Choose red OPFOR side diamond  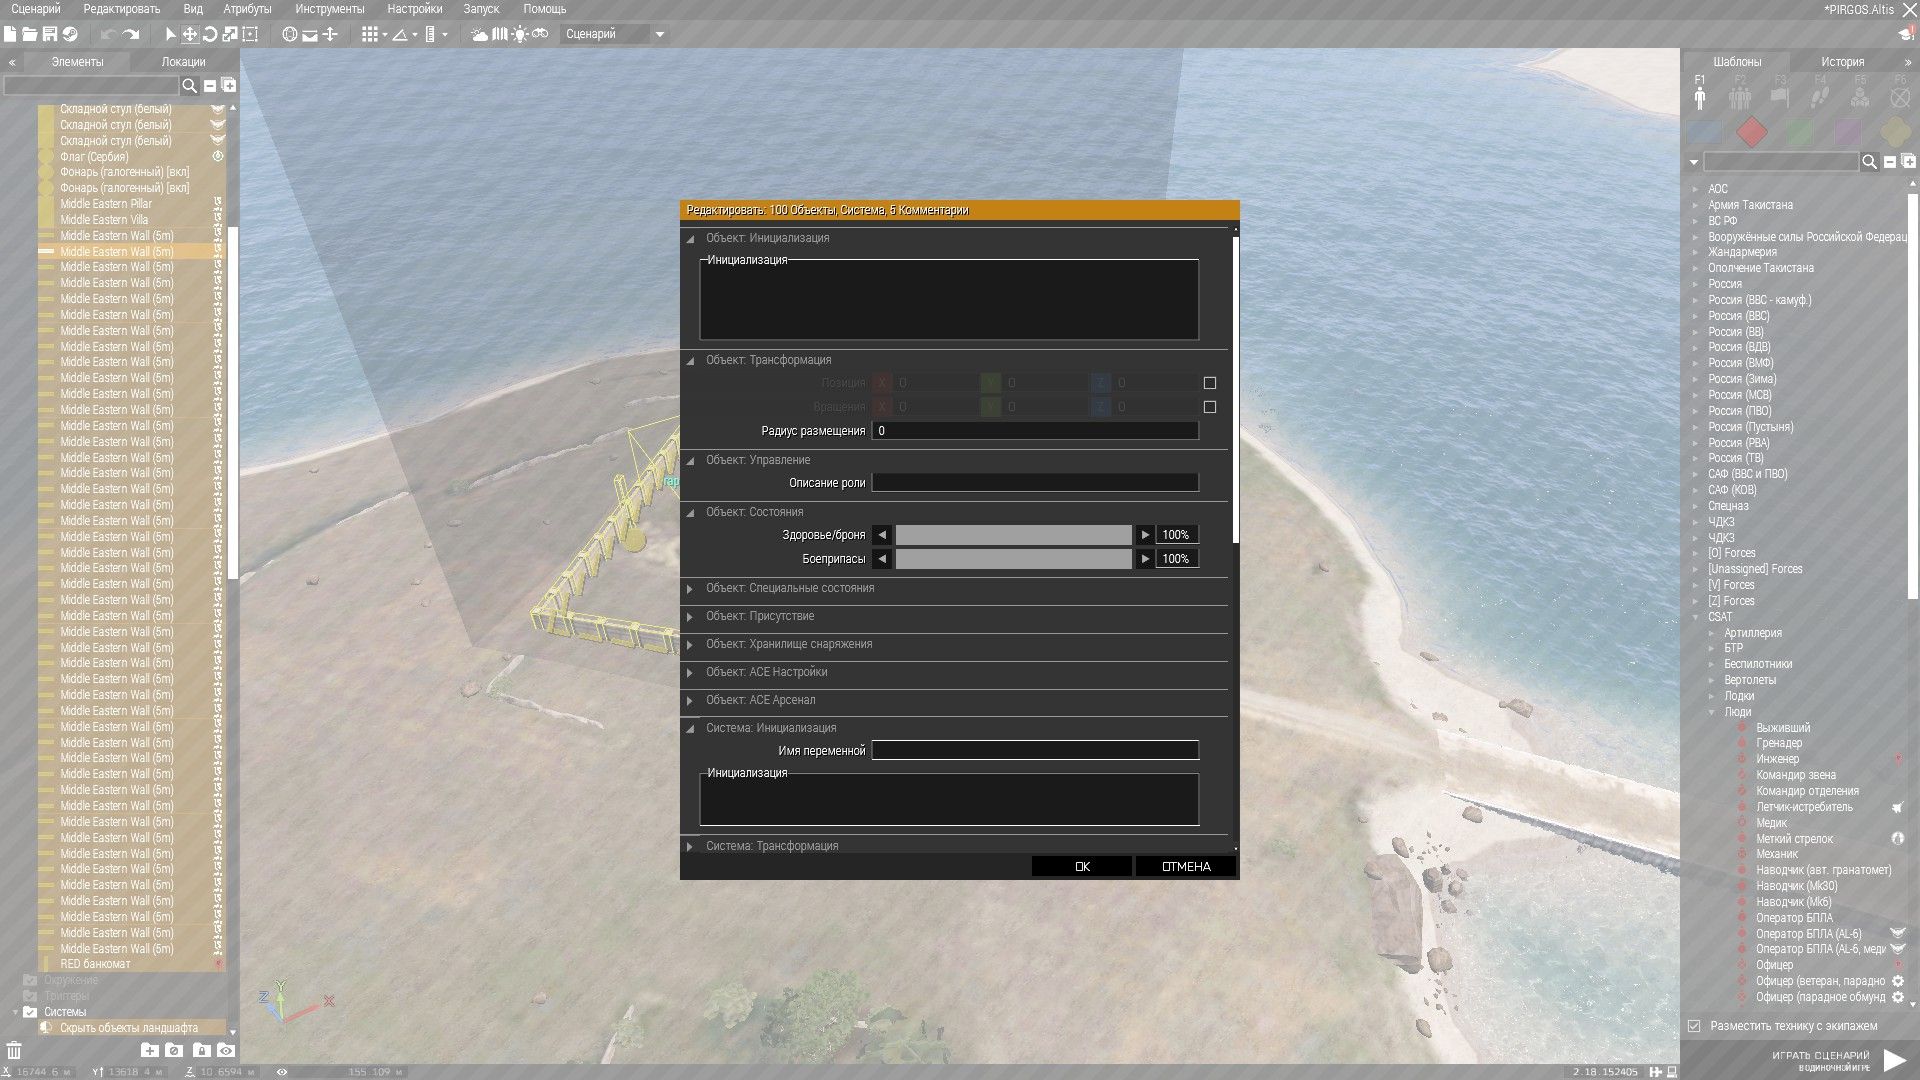click(x=1752, y=131)
